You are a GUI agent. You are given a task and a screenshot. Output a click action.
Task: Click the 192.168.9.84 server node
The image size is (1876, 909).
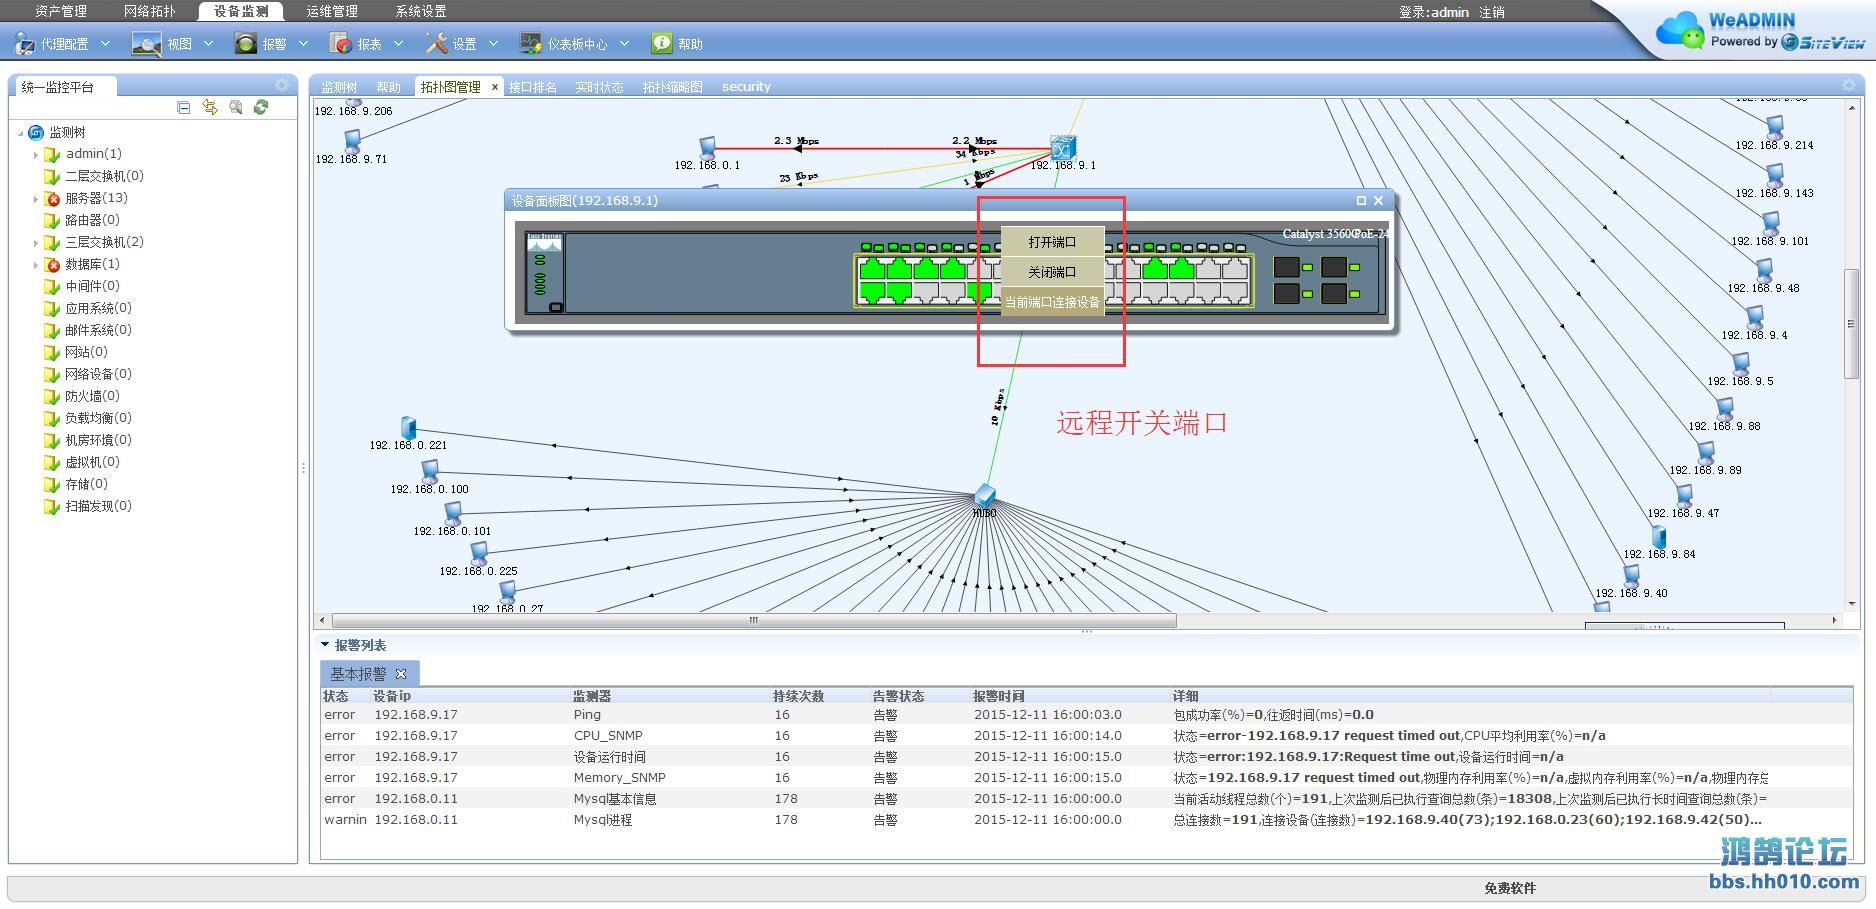(1658, 537)
